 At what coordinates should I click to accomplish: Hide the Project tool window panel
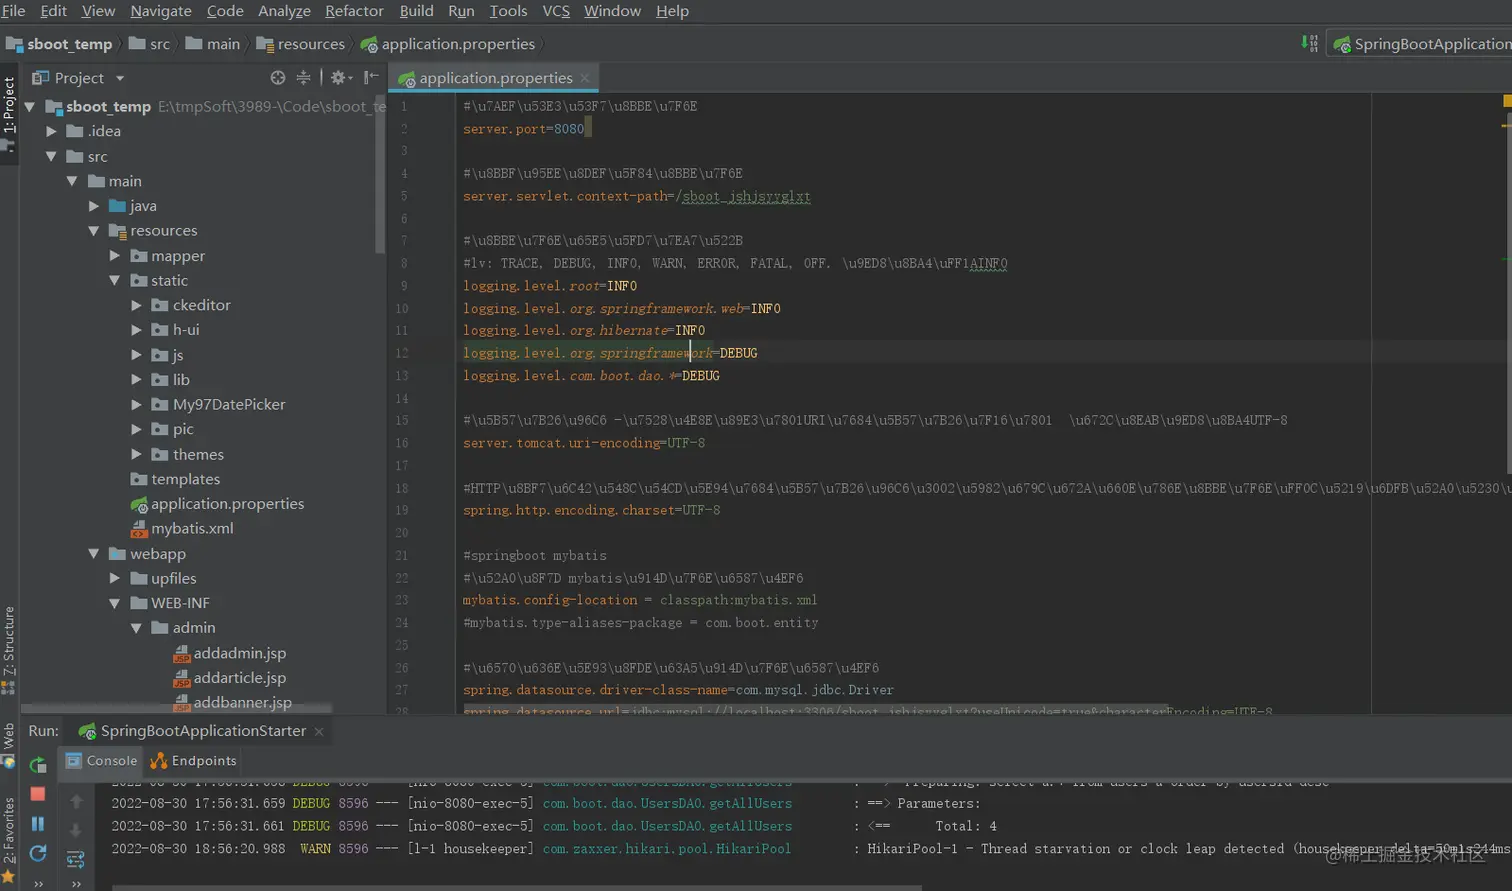click(371, 78)
